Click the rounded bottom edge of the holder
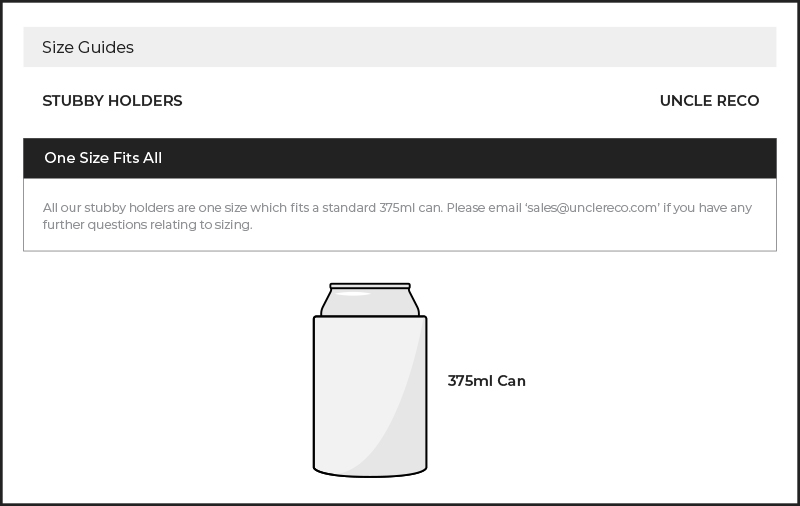 (x=370, y=472)
